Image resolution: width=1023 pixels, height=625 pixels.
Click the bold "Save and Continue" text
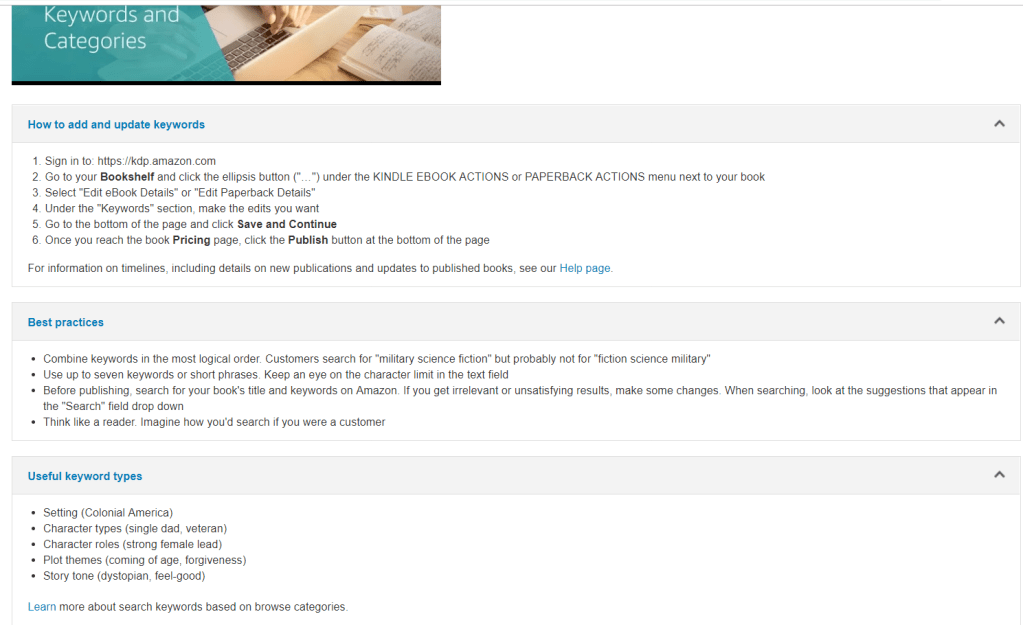(x=286, y=224)
